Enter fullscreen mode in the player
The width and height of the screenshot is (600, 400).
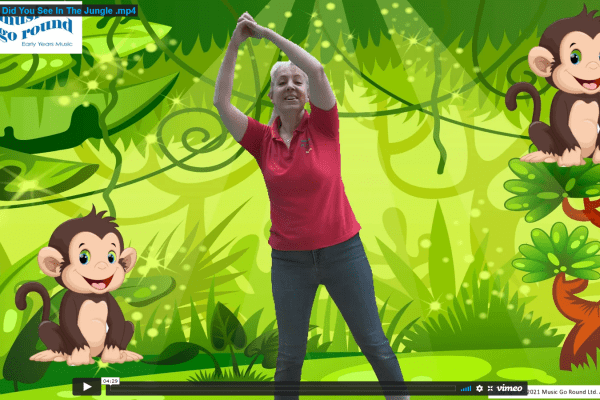click(490, 387)
